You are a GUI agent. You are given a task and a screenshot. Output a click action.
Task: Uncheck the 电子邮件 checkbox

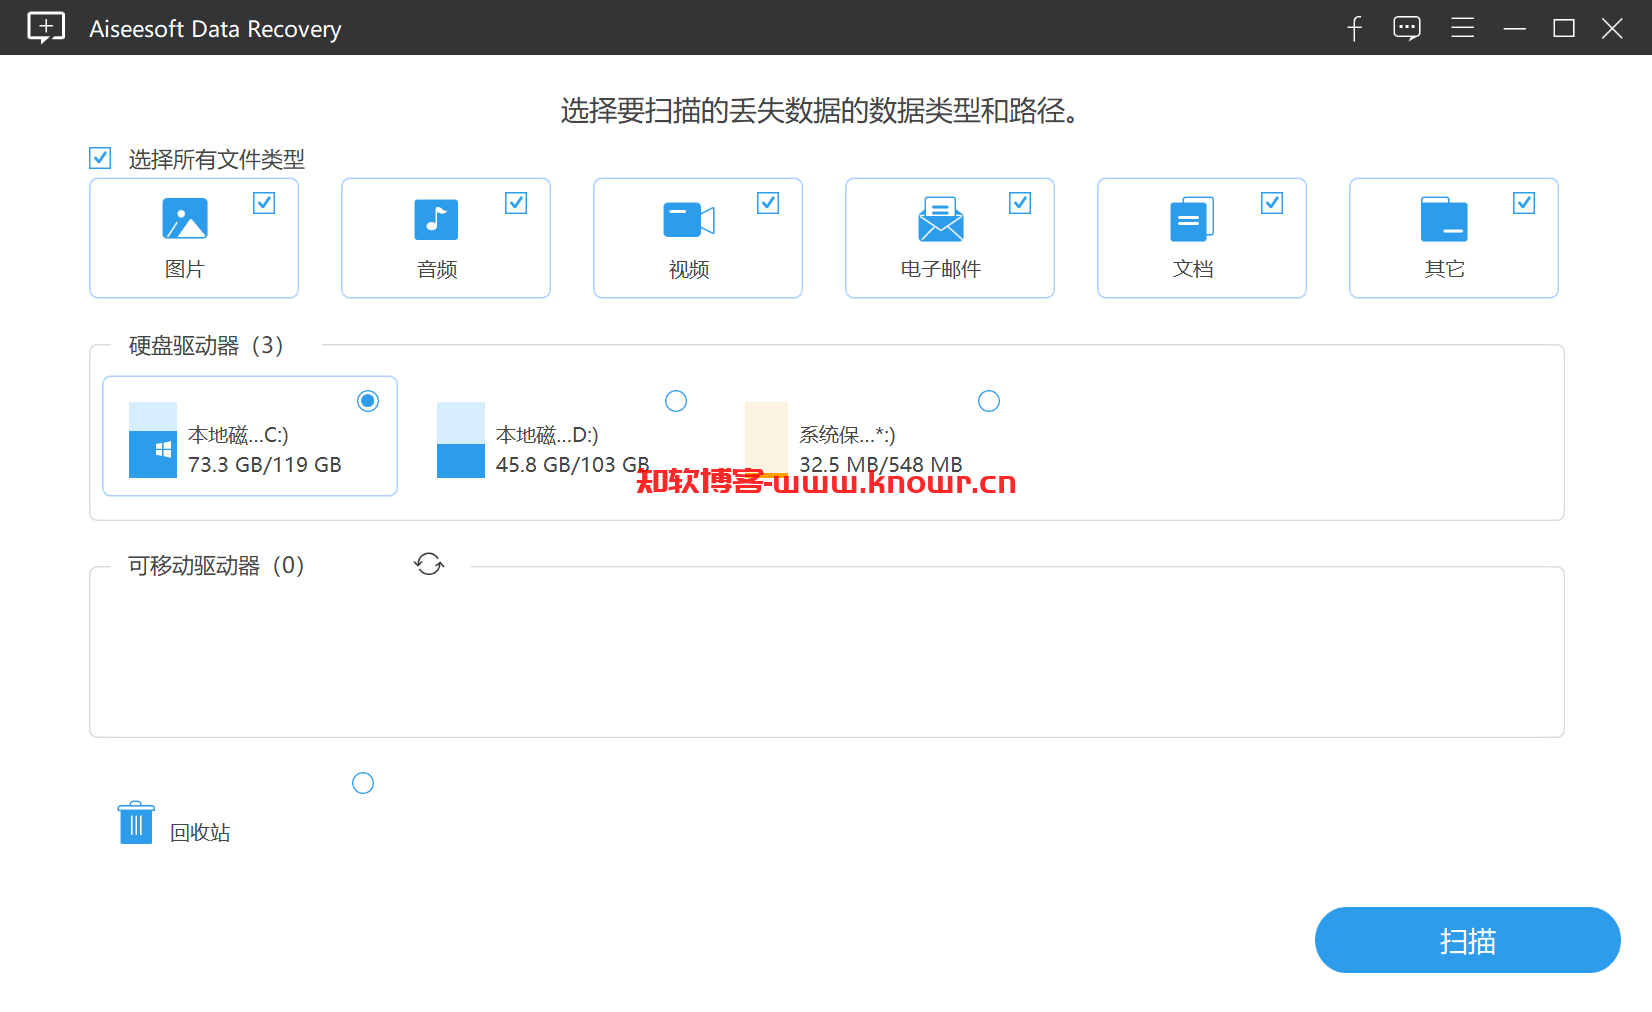pyautogui.click(x=1020, y=203)
